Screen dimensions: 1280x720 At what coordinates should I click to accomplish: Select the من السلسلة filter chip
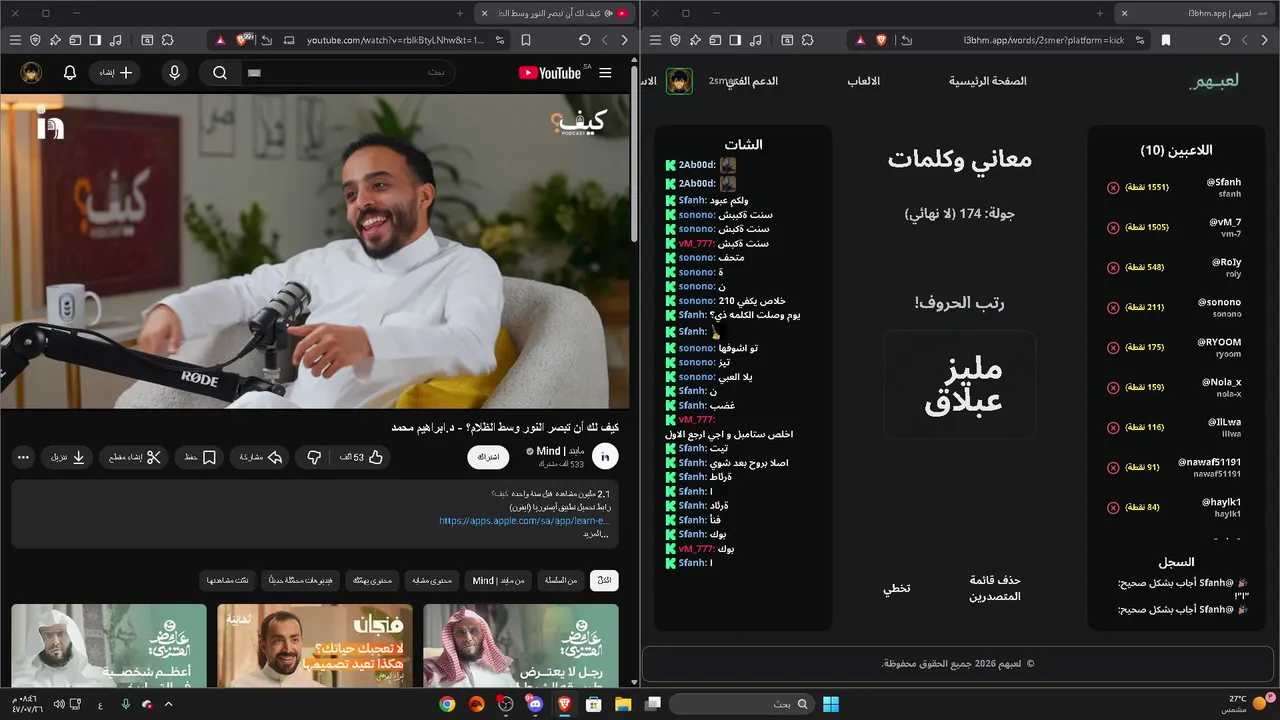pyautogui.click(x=561, y=580)
